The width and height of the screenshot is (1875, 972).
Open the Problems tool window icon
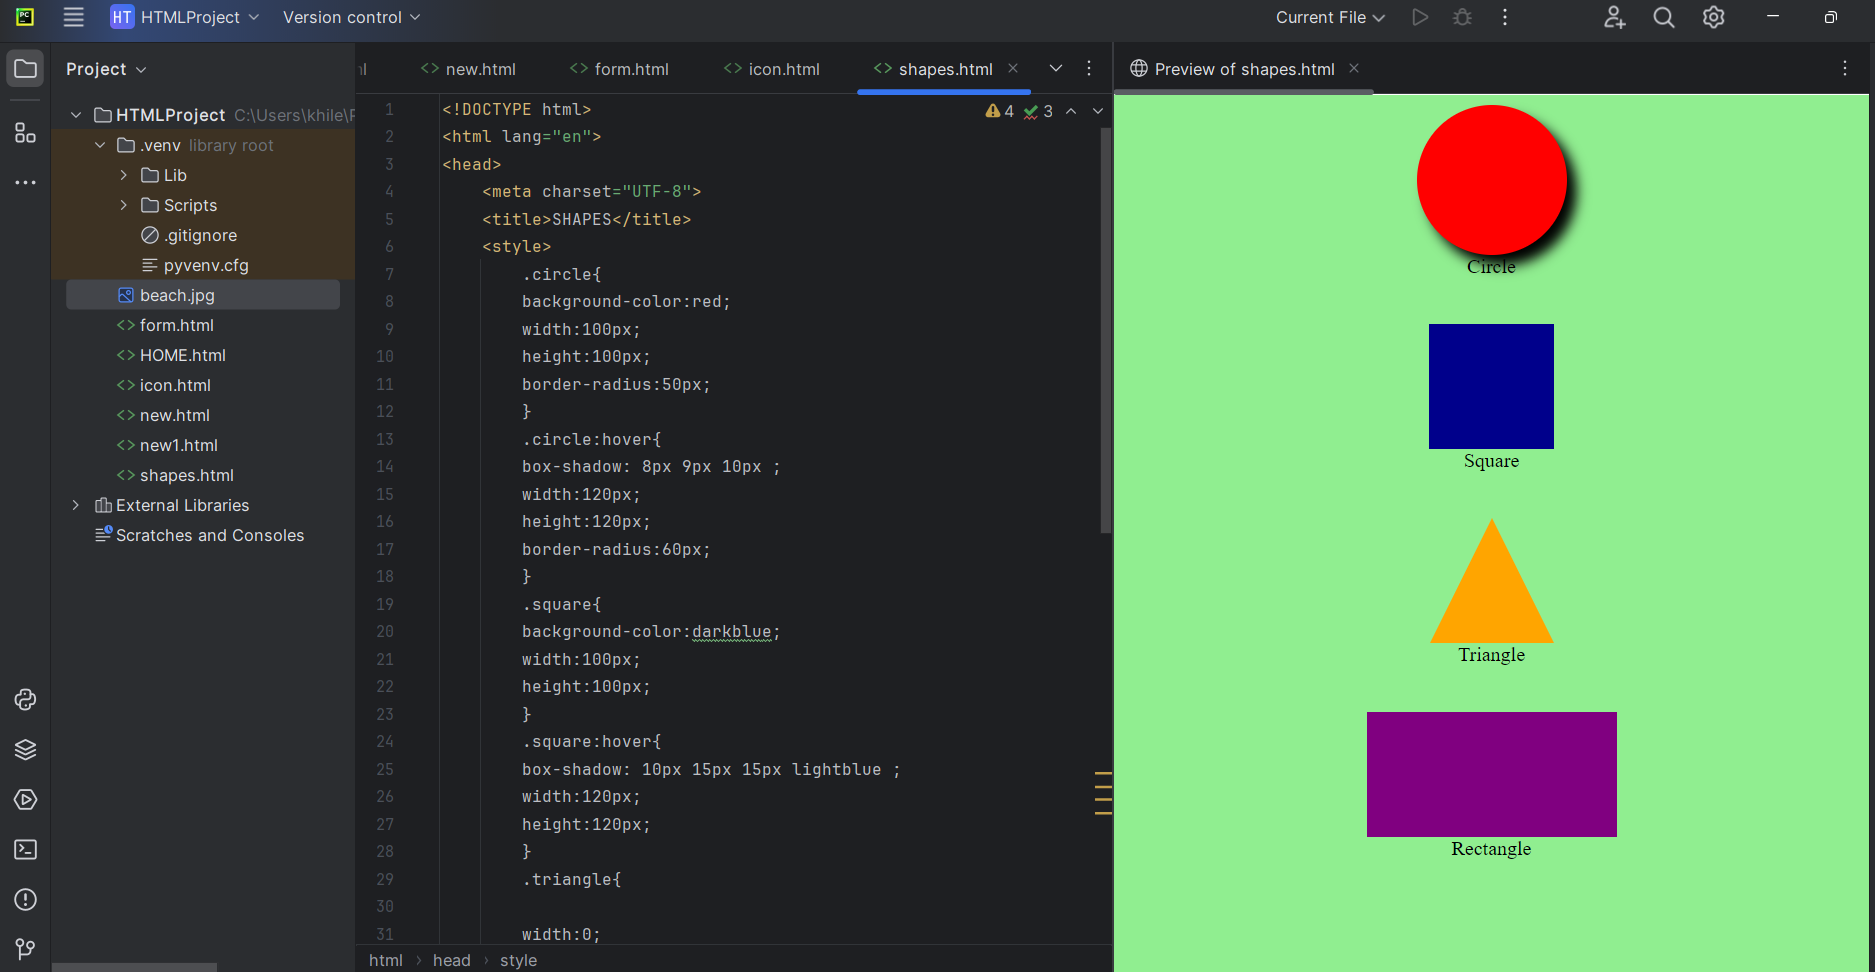tap(25, 900)
